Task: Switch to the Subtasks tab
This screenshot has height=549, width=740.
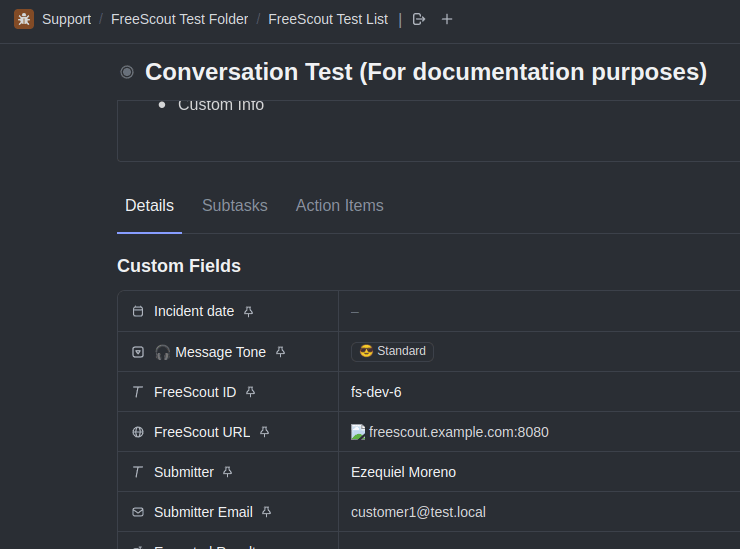Action: pyautogui.click(x=235, y=205)
